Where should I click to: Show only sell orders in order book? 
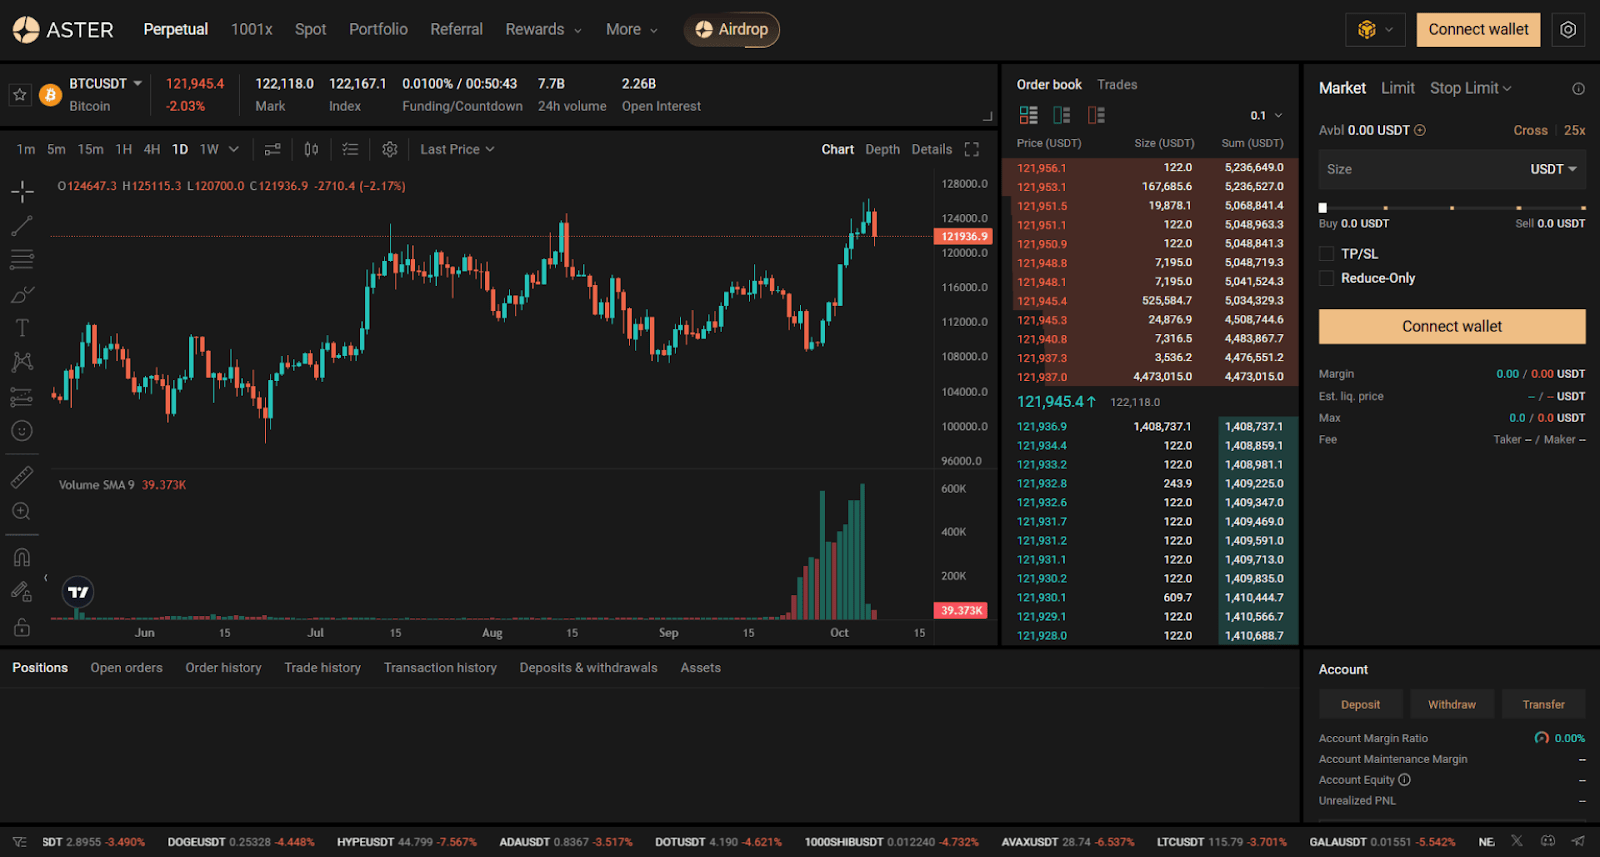1096,115
